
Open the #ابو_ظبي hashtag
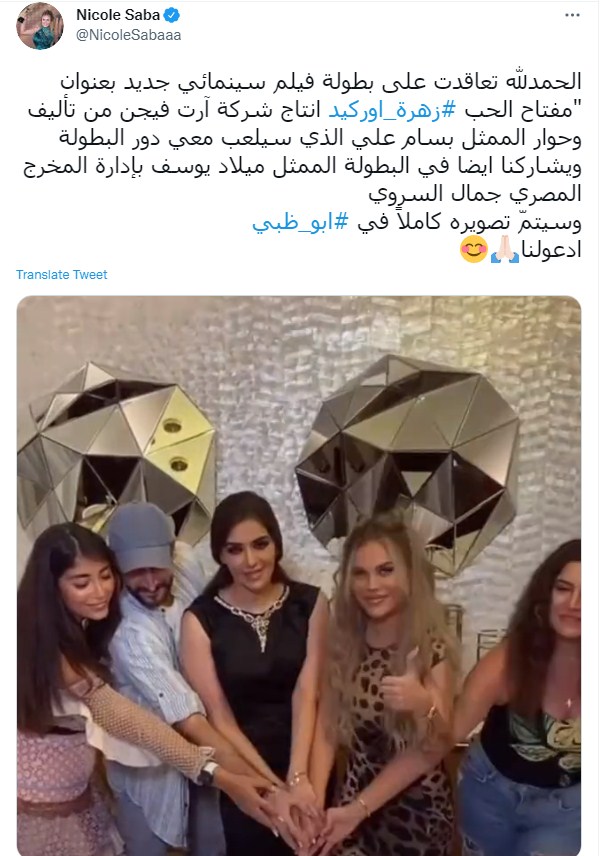tap(300, 223)
